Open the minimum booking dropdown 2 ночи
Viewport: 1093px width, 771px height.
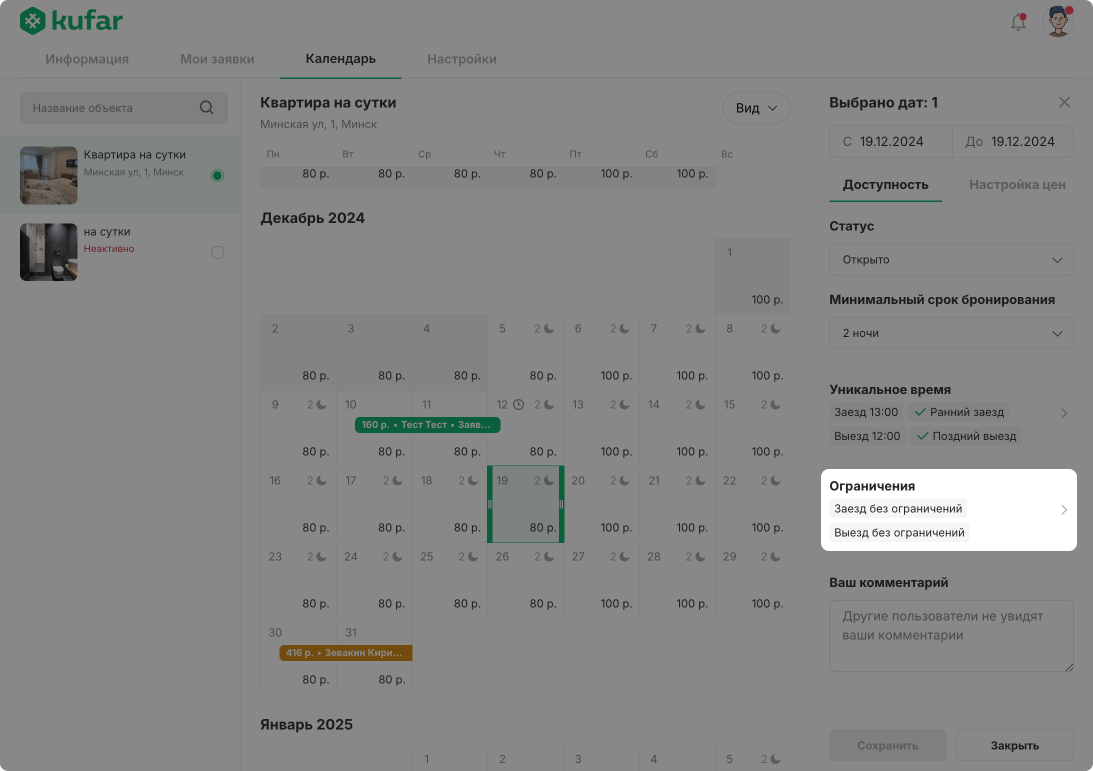[951, 333]
